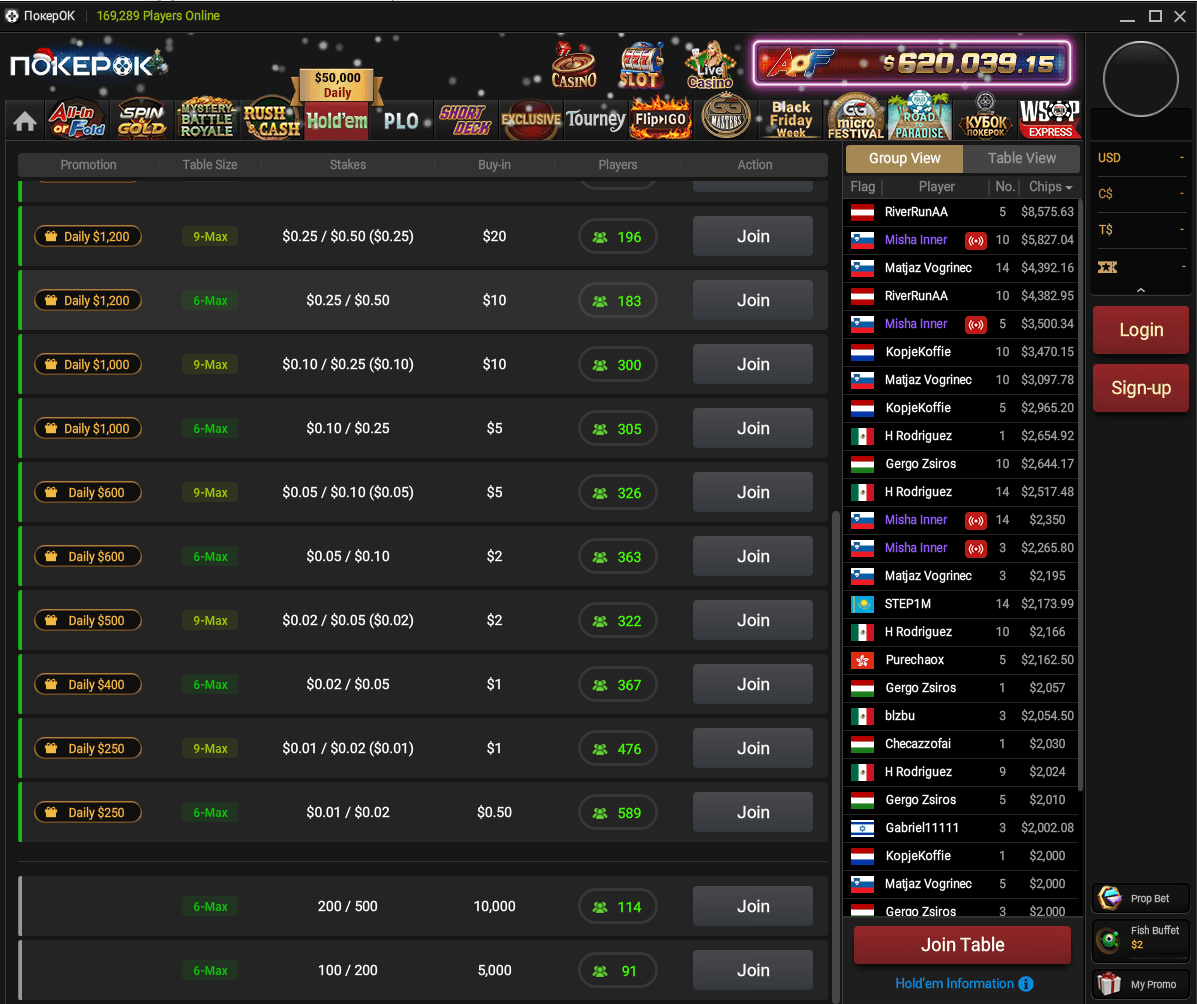Sort player list by Chips dropdown
Viewport: 1197px width, 1004px height.
click(x=1050, y=187)
